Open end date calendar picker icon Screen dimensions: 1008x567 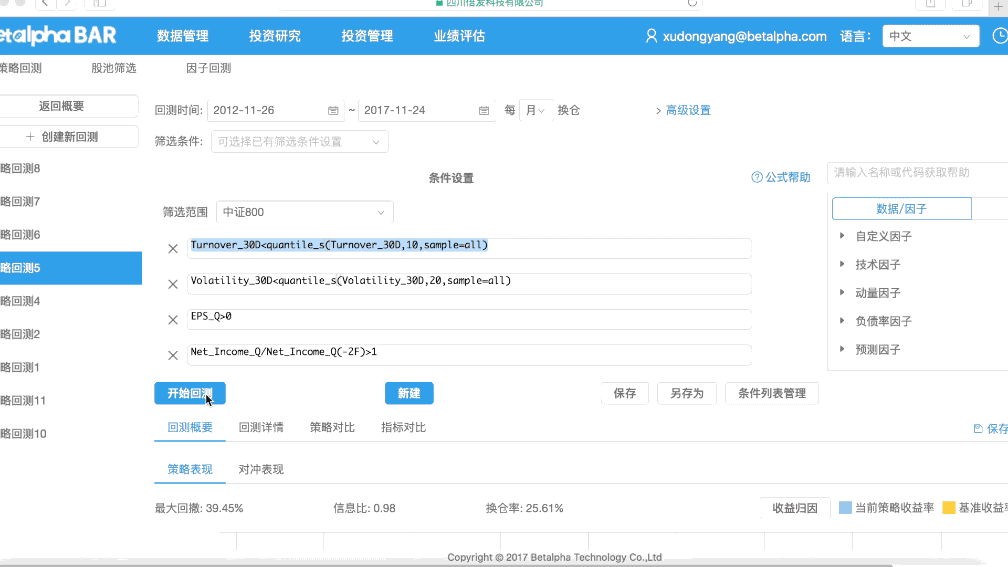tap(484, 111)
